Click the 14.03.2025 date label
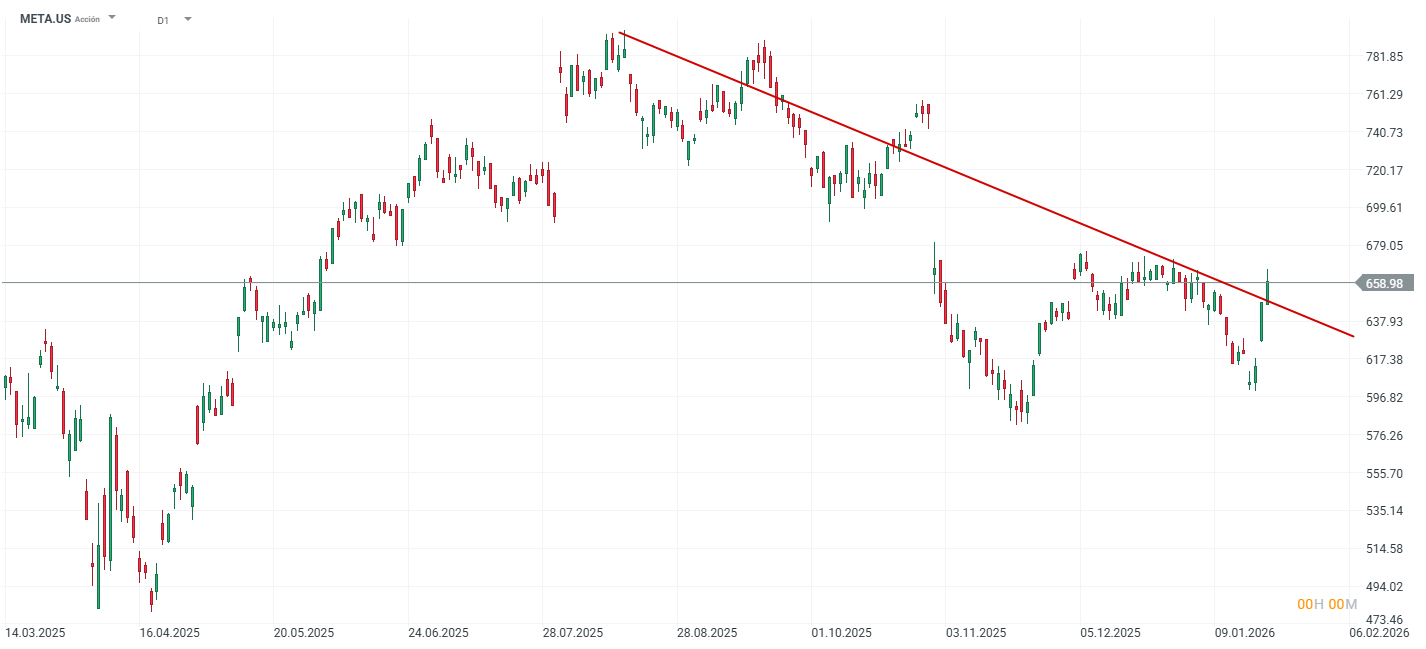This screenshot has height=649, width=1426. point(34,633)
